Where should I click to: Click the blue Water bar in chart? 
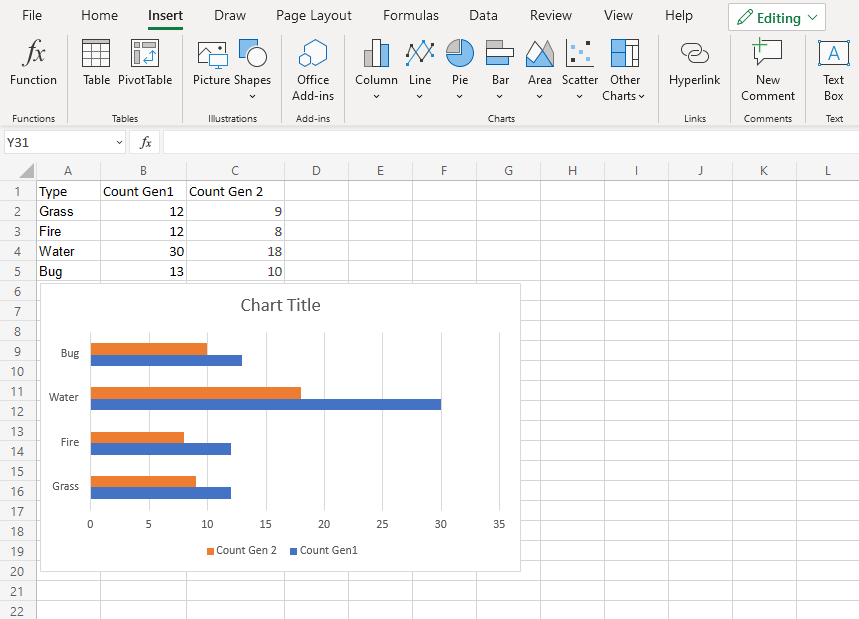click(x=265, y=404)
